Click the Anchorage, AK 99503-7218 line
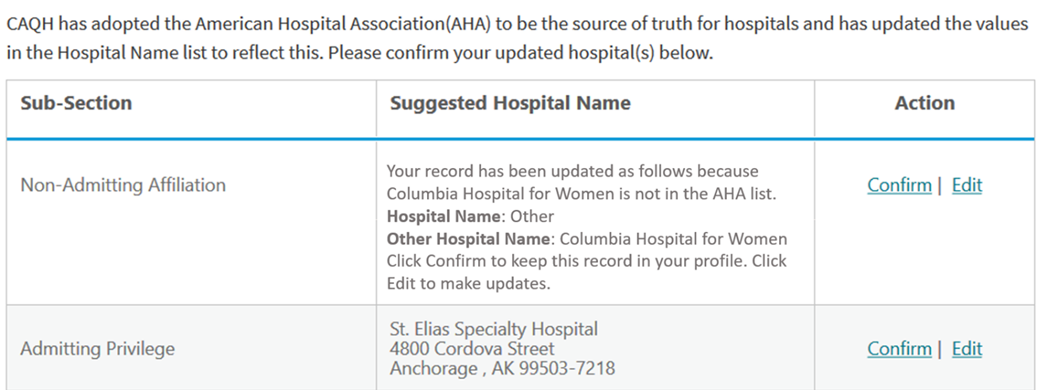Viewport: 1047px width, 390px height. [502, 368]
